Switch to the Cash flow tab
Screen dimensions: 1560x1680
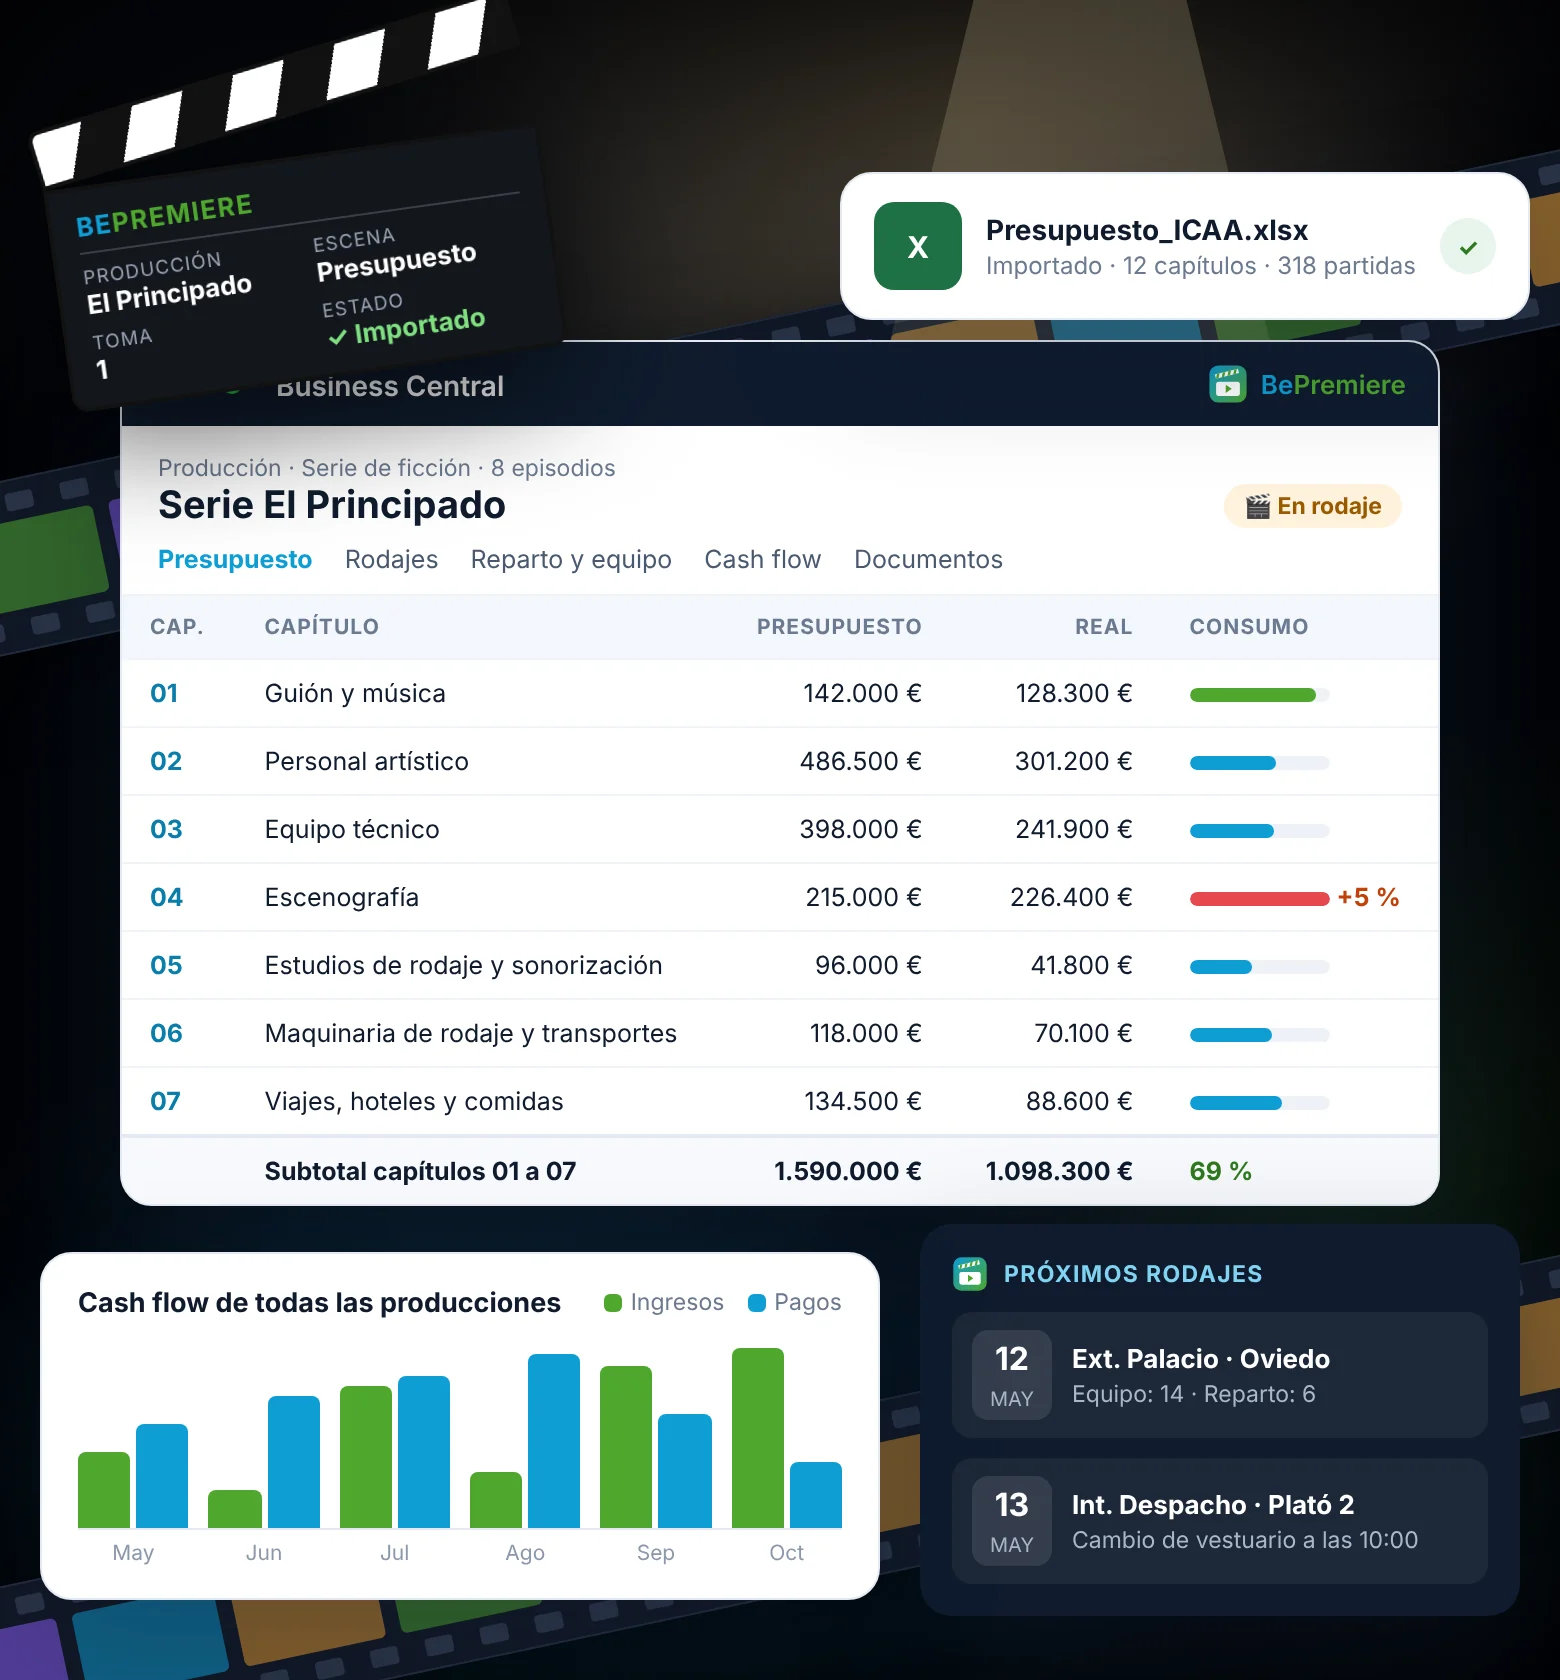tap(763, 559)
